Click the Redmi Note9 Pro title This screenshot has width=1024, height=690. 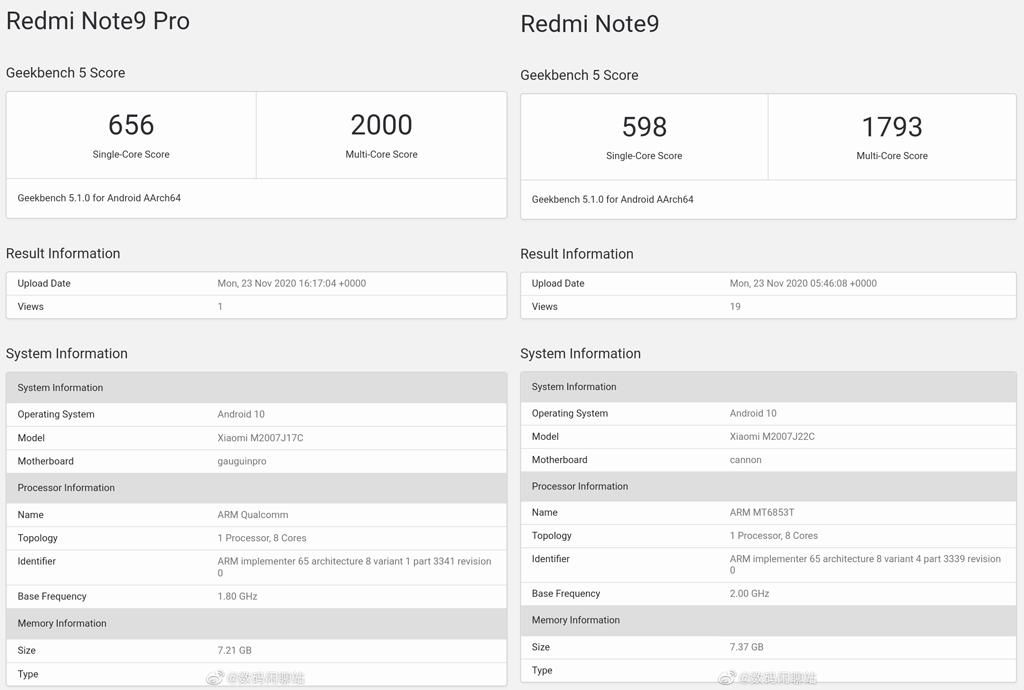pos(98,21)
